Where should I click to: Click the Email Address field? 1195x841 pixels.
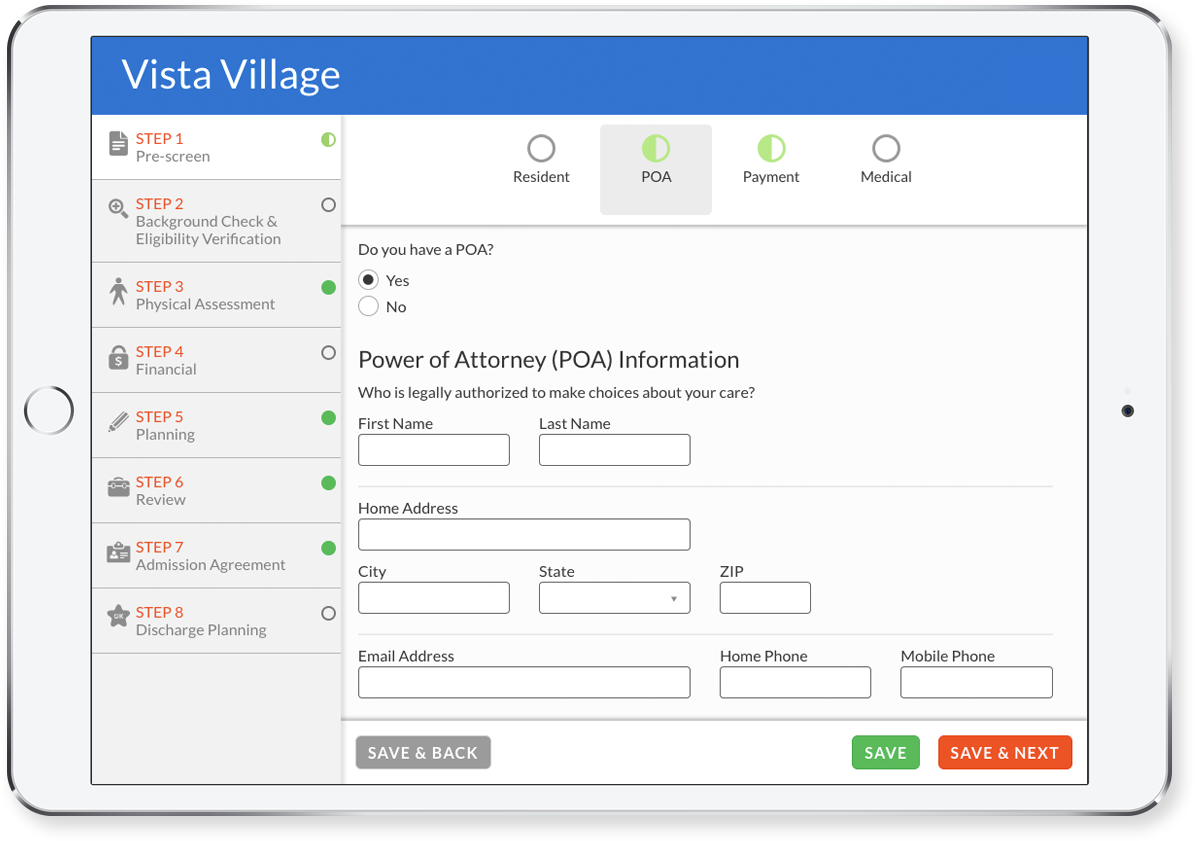coord(524,683)
